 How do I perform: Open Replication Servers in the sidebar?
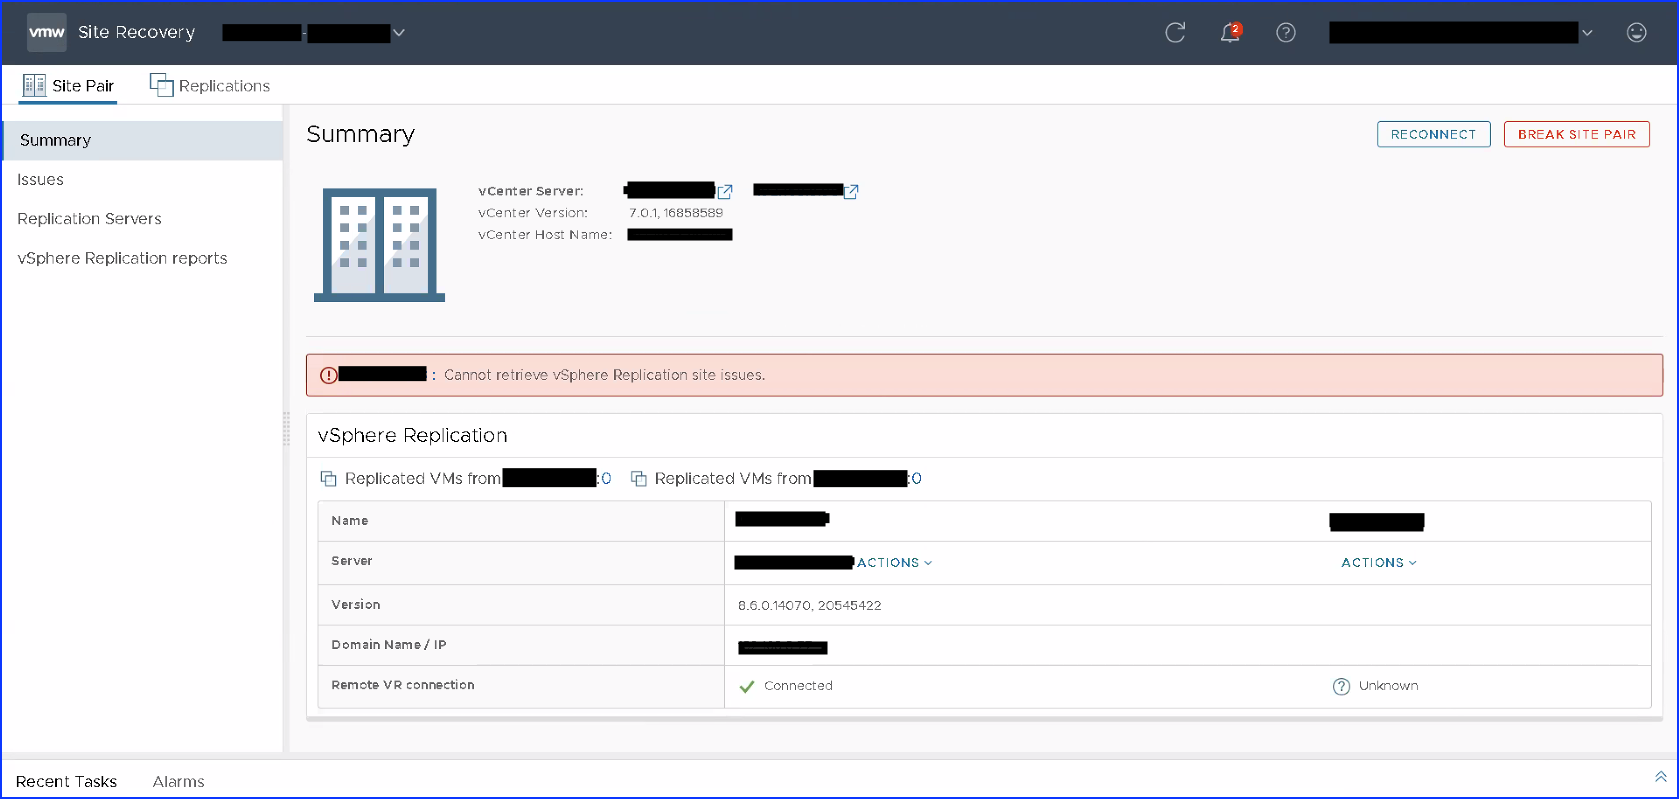(89, 219)
